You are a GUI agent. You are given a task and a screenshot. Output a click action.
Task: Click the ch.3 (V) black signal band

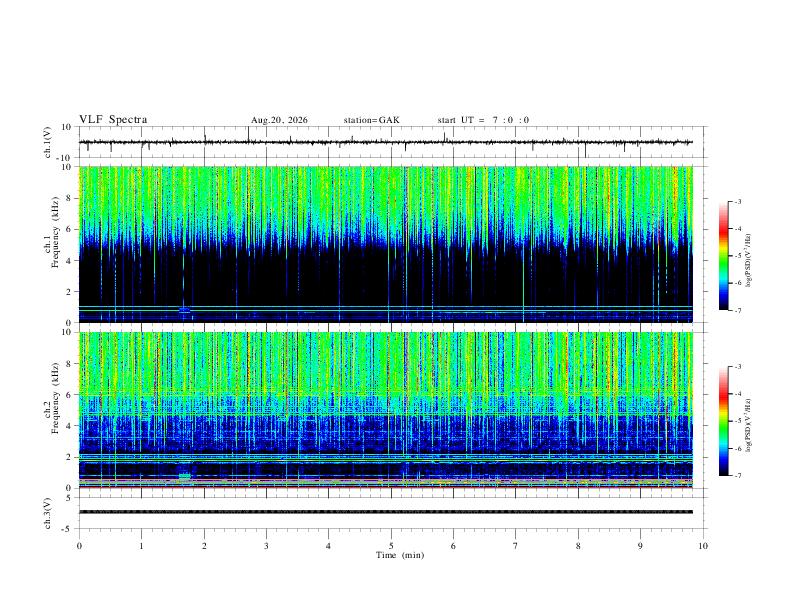click(x=385, y=512)
